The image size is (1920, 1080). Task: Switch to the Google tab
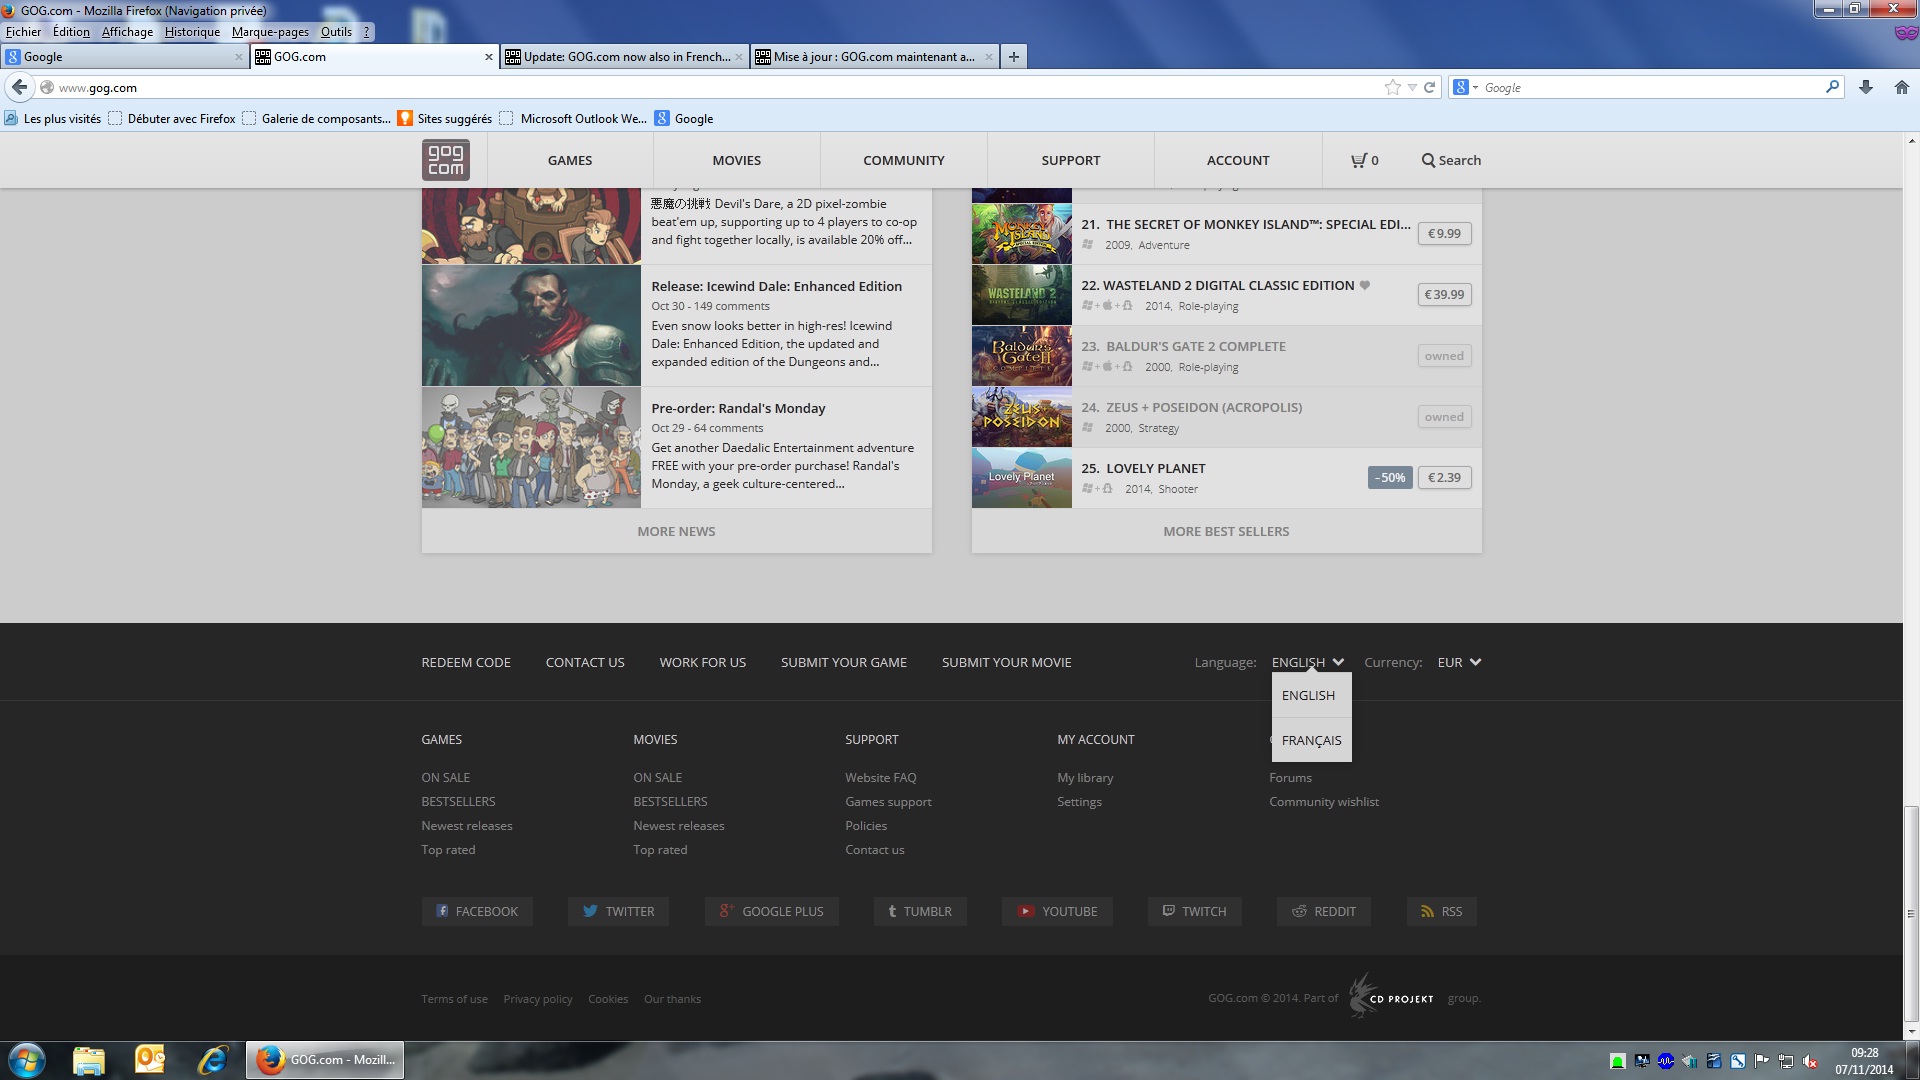(x=124, y=57)
